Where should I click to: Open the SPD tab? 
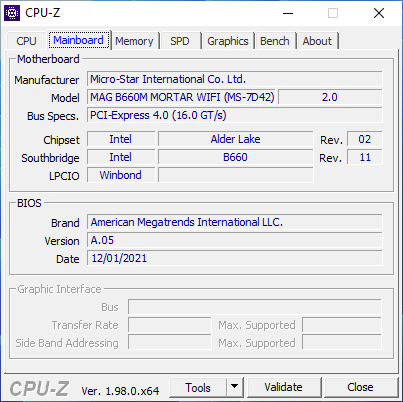pyautogui.click(x=180, y=41)
